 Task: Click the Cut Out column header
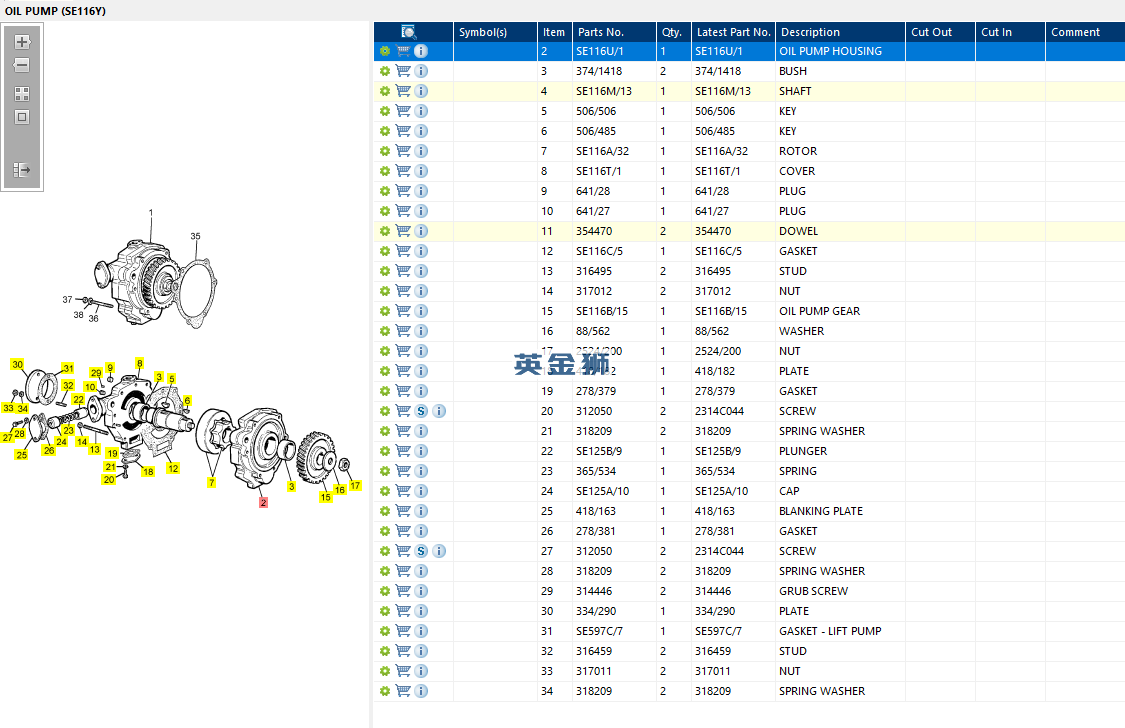coord(941,32)
